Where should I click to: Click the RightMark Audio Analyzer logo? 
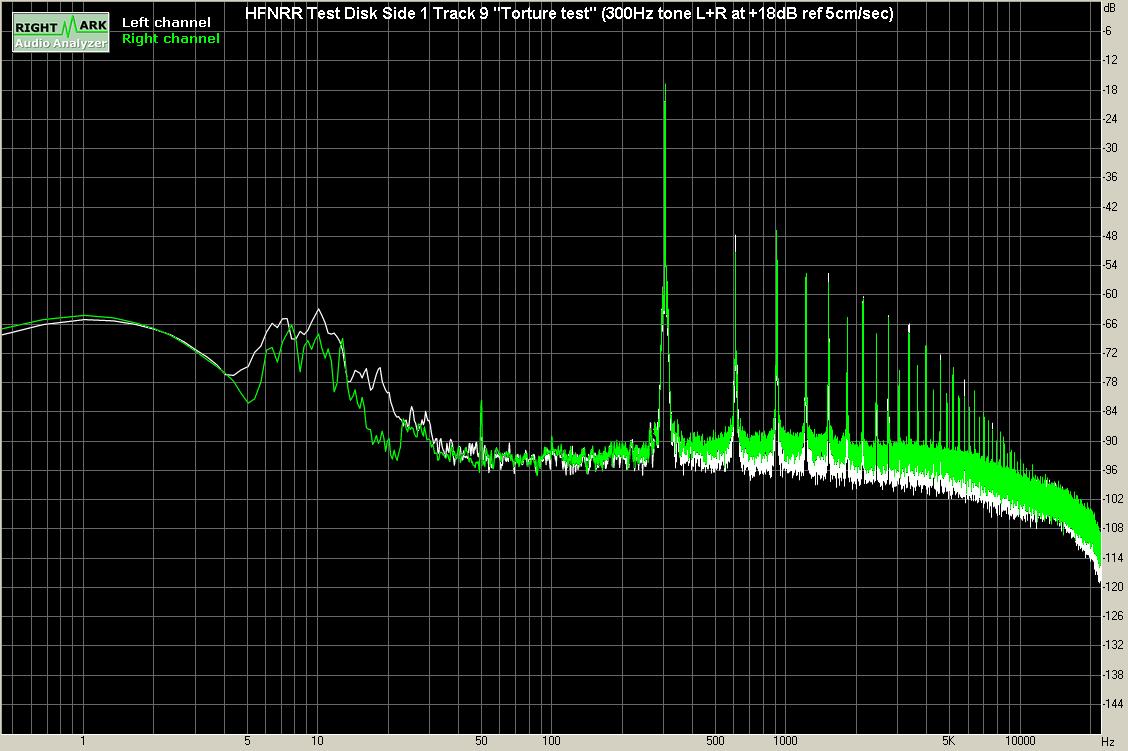[61, 32]
